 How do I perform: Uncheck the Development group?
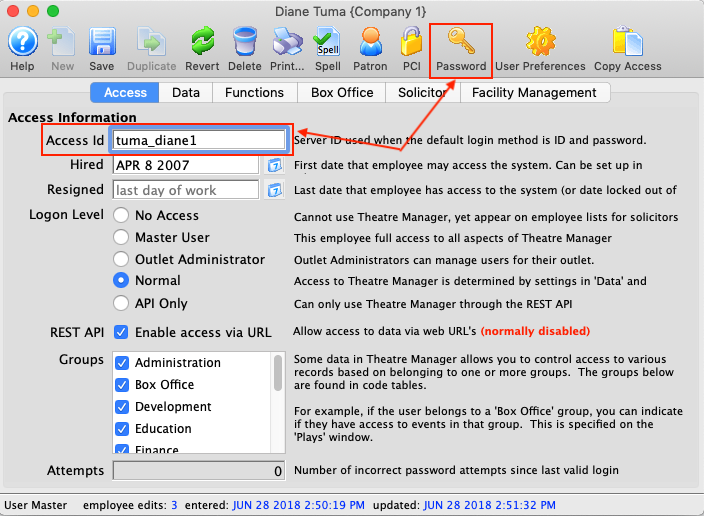122,406
